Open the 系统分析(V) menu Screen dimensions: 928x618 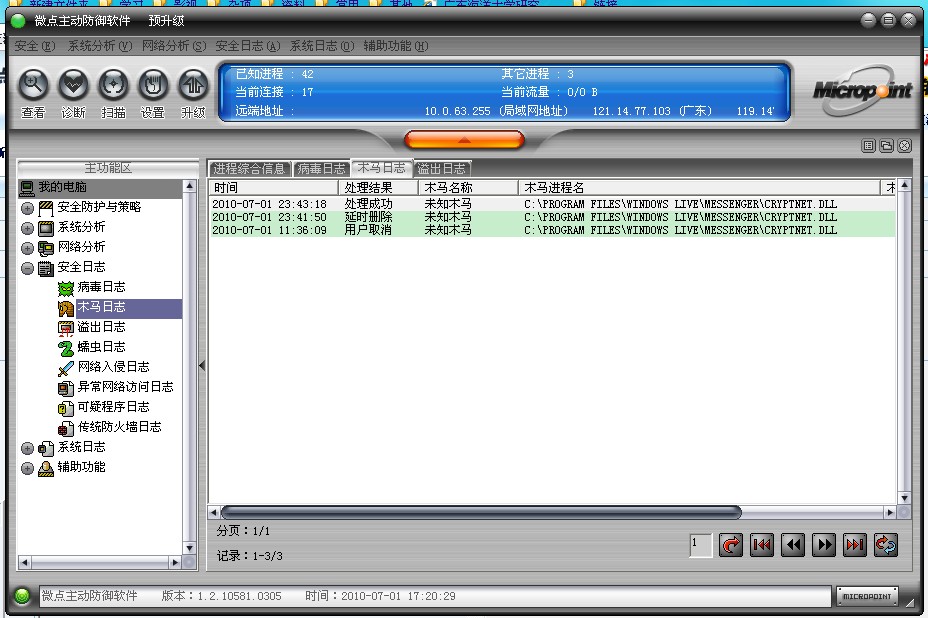(100, 46)
